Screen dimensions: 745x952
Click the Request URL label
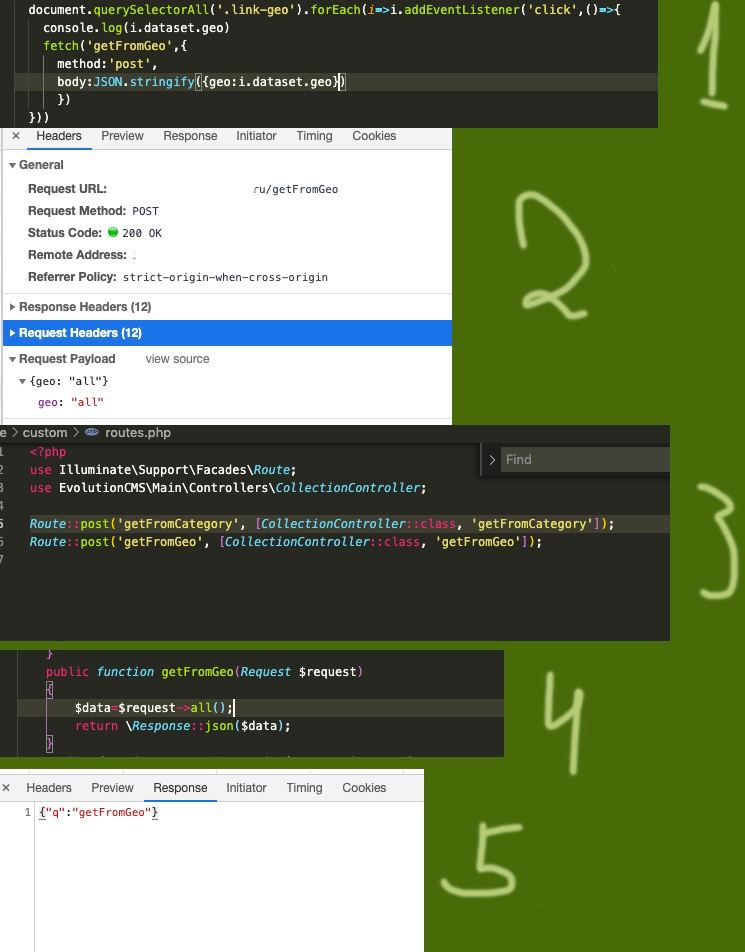click(67, 189)
